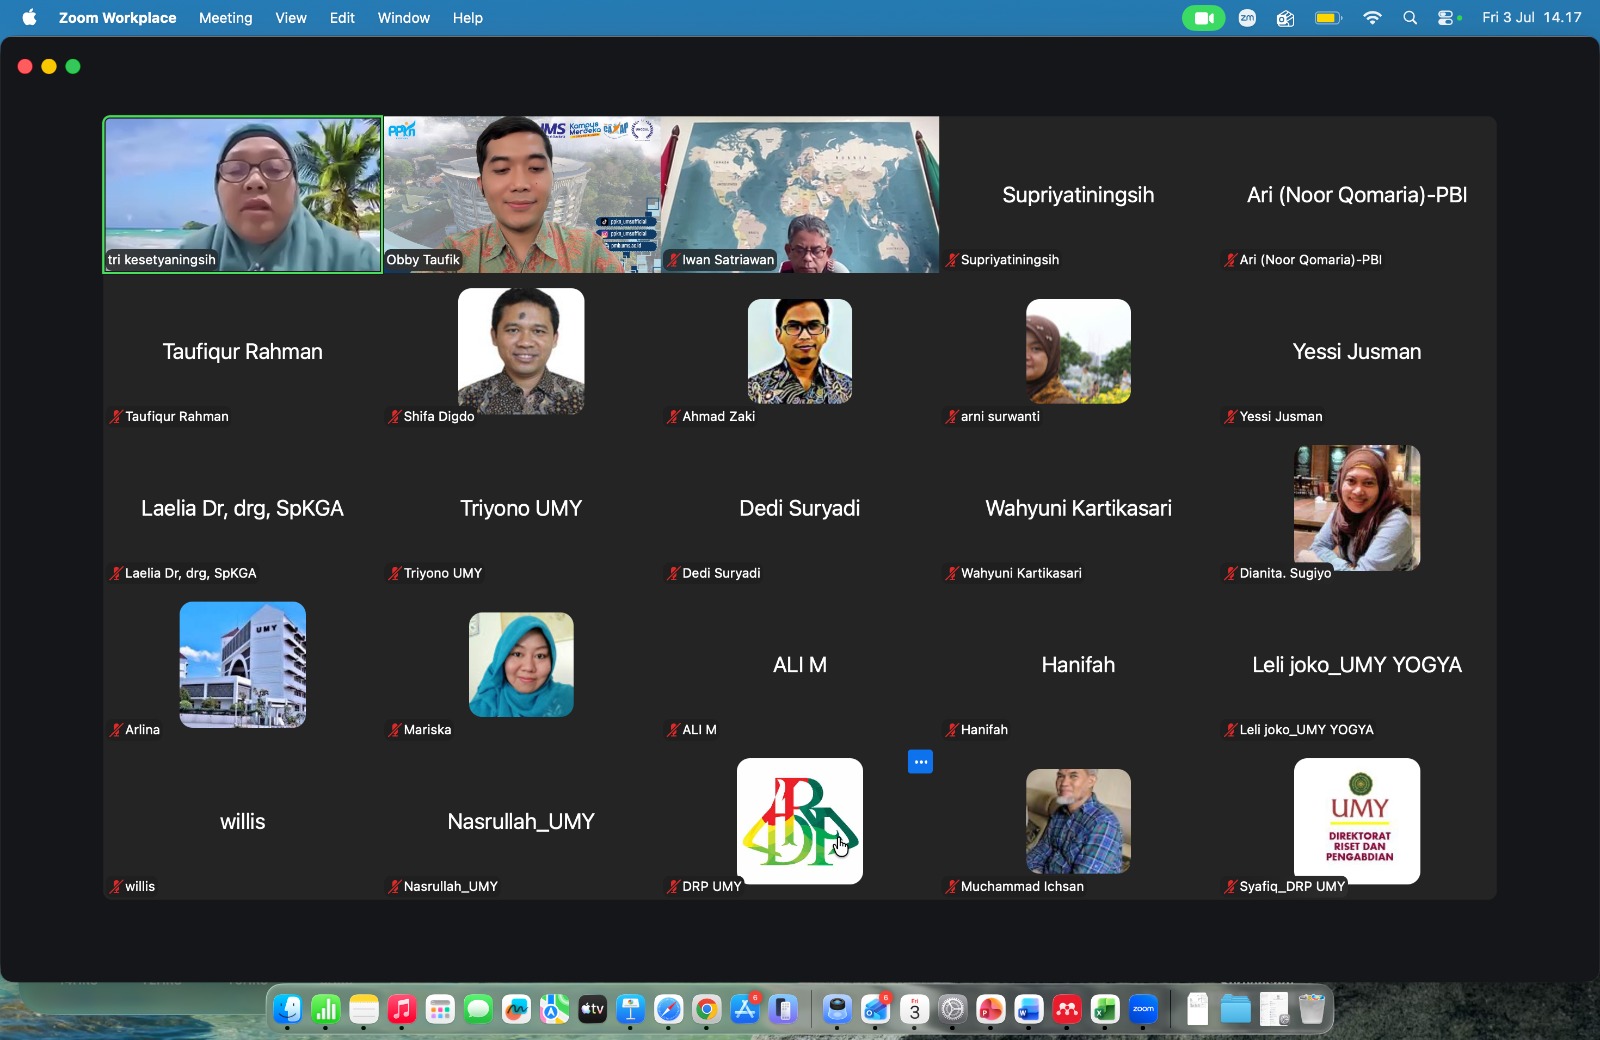
Task: Click the date and time in the menu bar
Action: click(1531, 18)
